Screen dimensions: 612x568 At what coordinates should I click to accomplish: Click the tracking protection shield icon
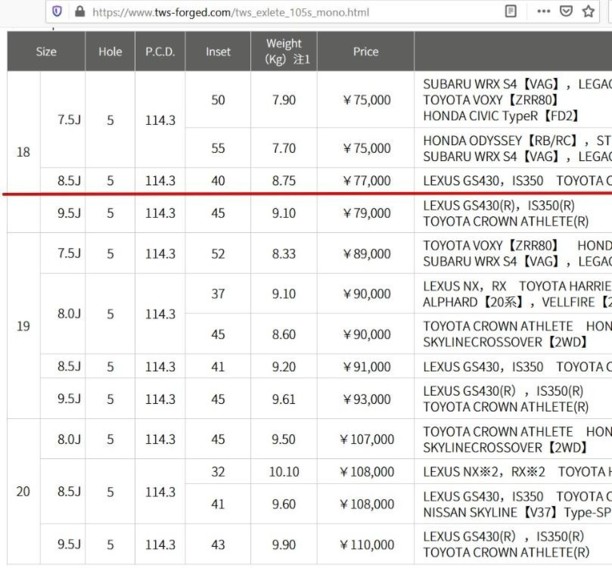pos(57,11)
